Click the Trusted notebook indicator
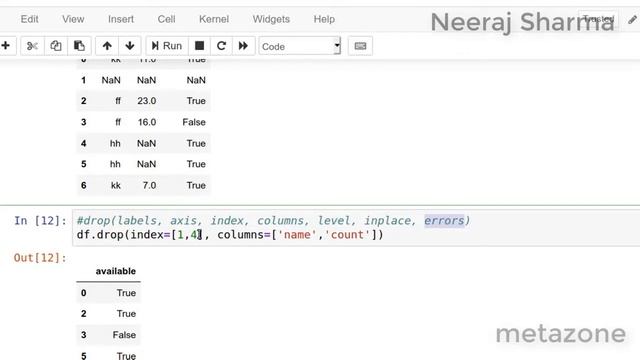This screenshot has height=360, width=640. pyautogui.click(x=598, y=19)
